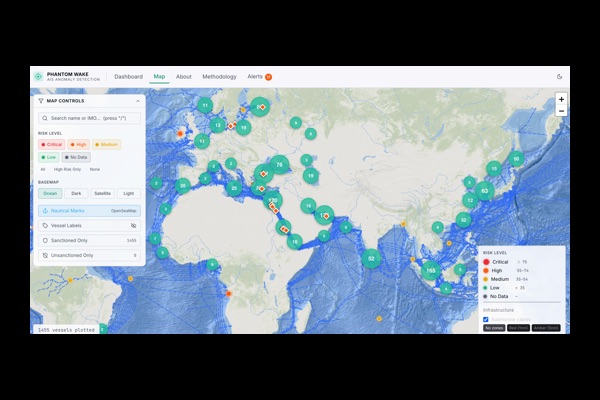Zoom out the map with minus button

point(561,111)
